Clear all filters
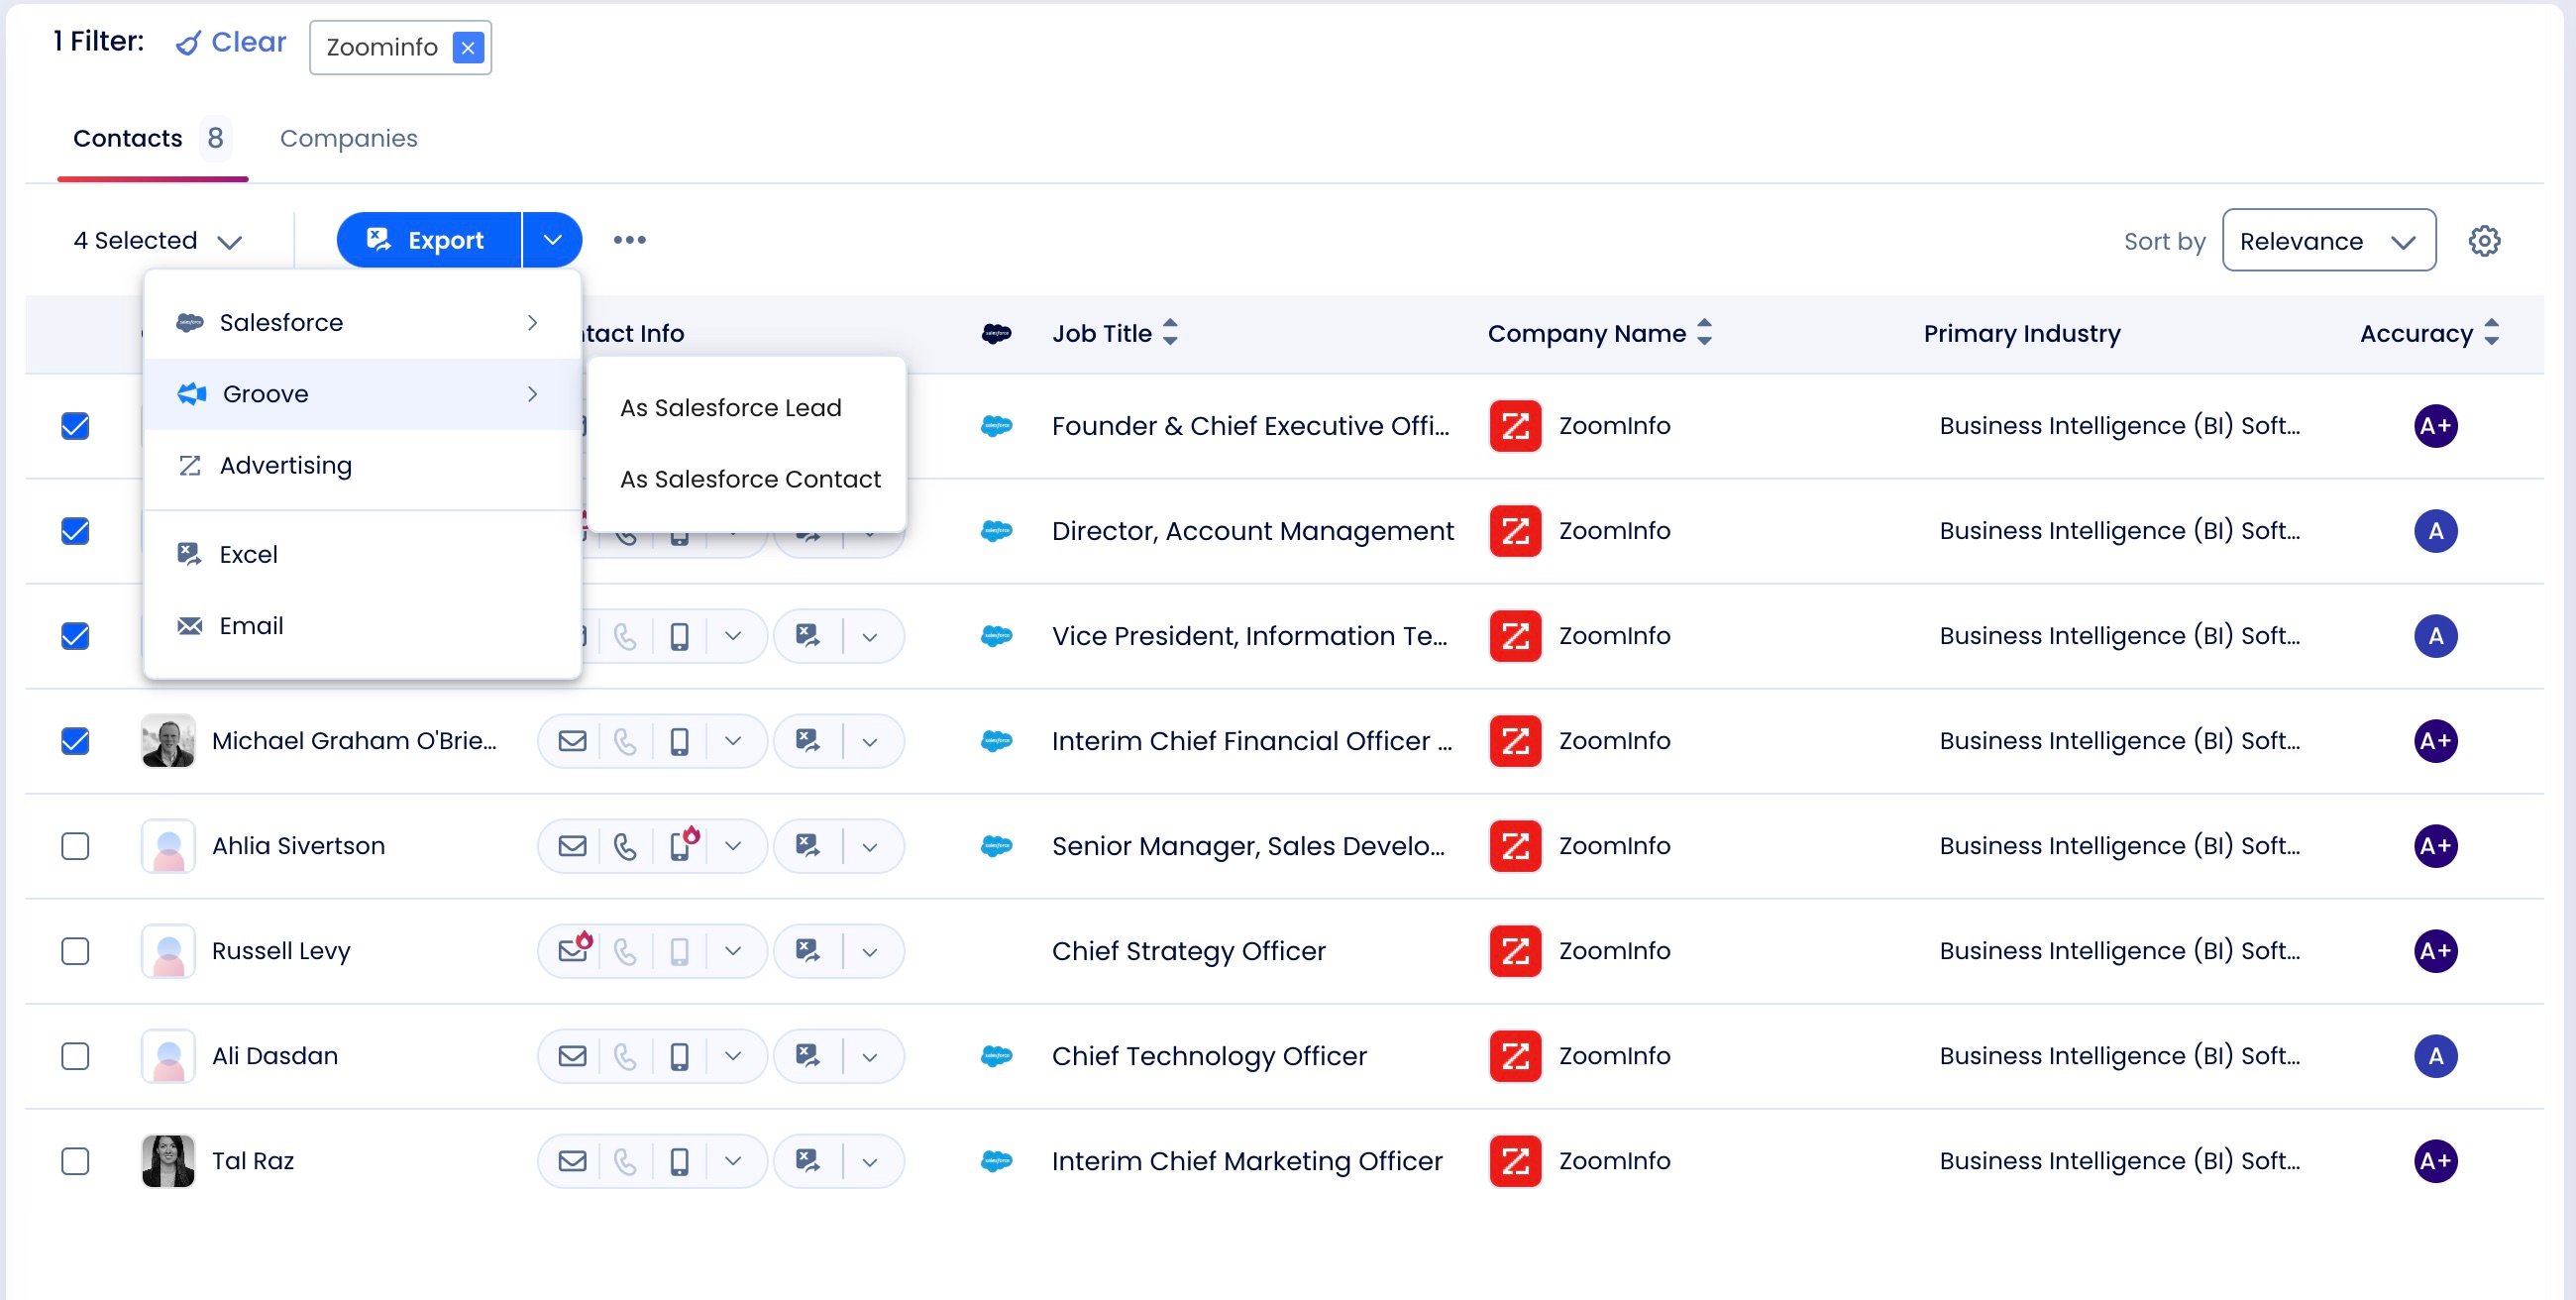The image size is (2576, 1300). pos(231,42)
